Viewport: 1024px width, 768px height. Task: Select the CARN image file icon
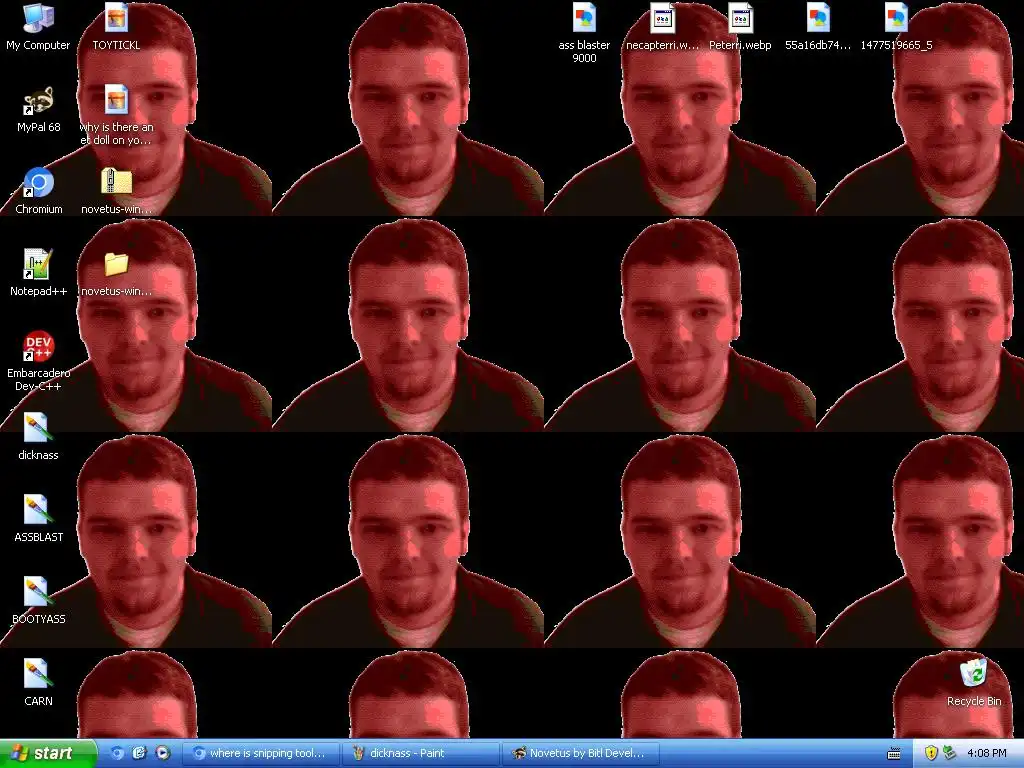(38, 675)
